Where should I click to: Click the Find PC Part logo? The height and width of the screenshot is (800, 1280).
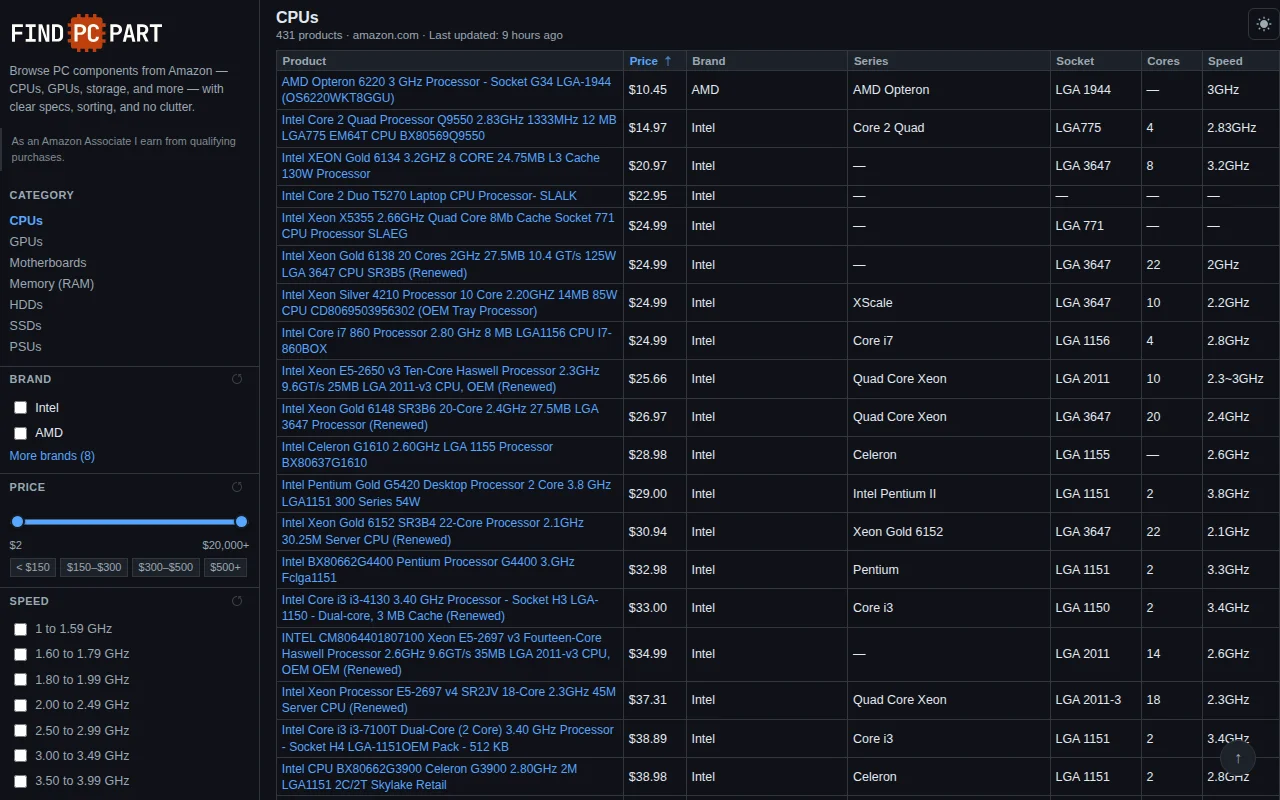86,33
